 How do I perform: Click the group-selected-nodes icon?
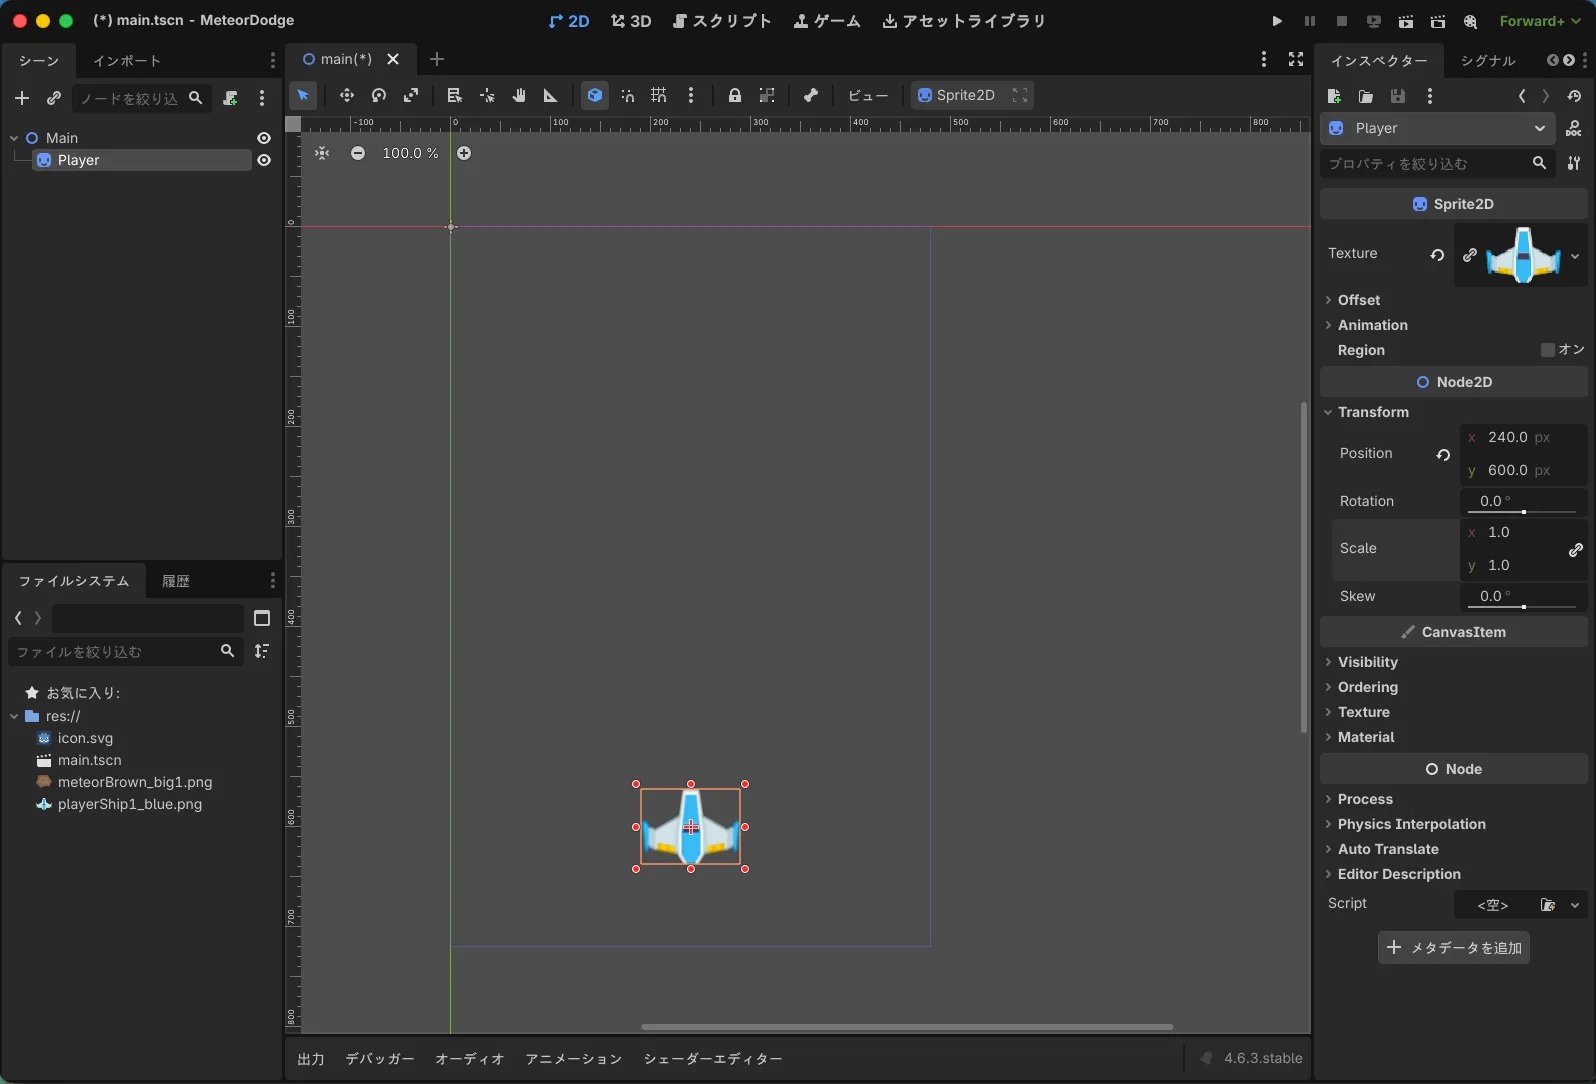[767, 95]
